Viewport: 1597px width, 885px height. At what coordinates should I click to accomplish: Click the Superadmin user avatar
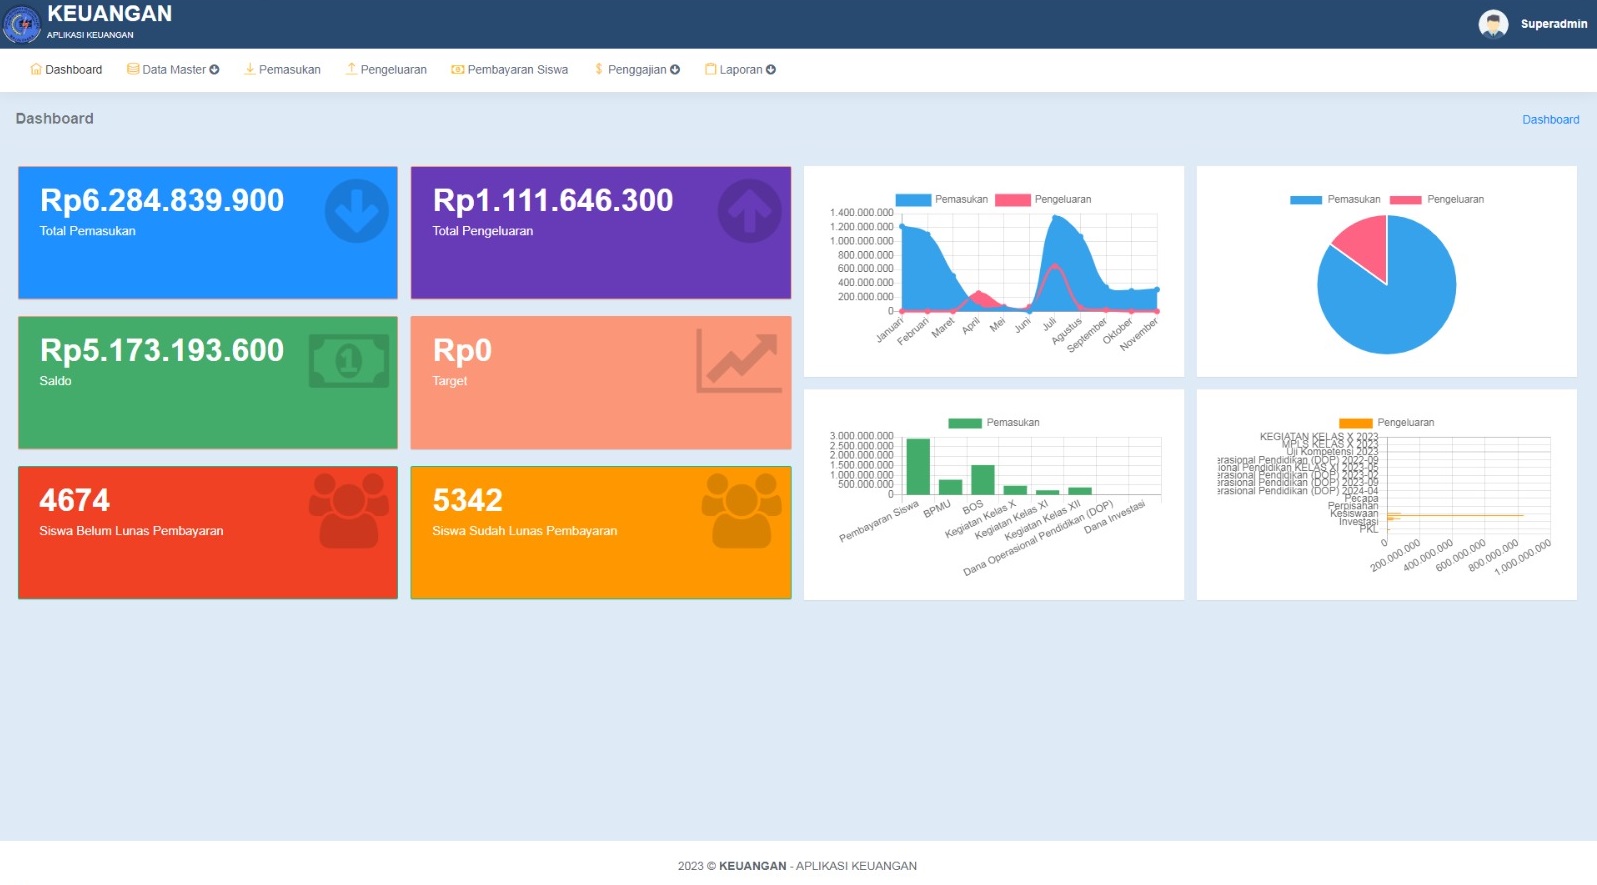1493,24
